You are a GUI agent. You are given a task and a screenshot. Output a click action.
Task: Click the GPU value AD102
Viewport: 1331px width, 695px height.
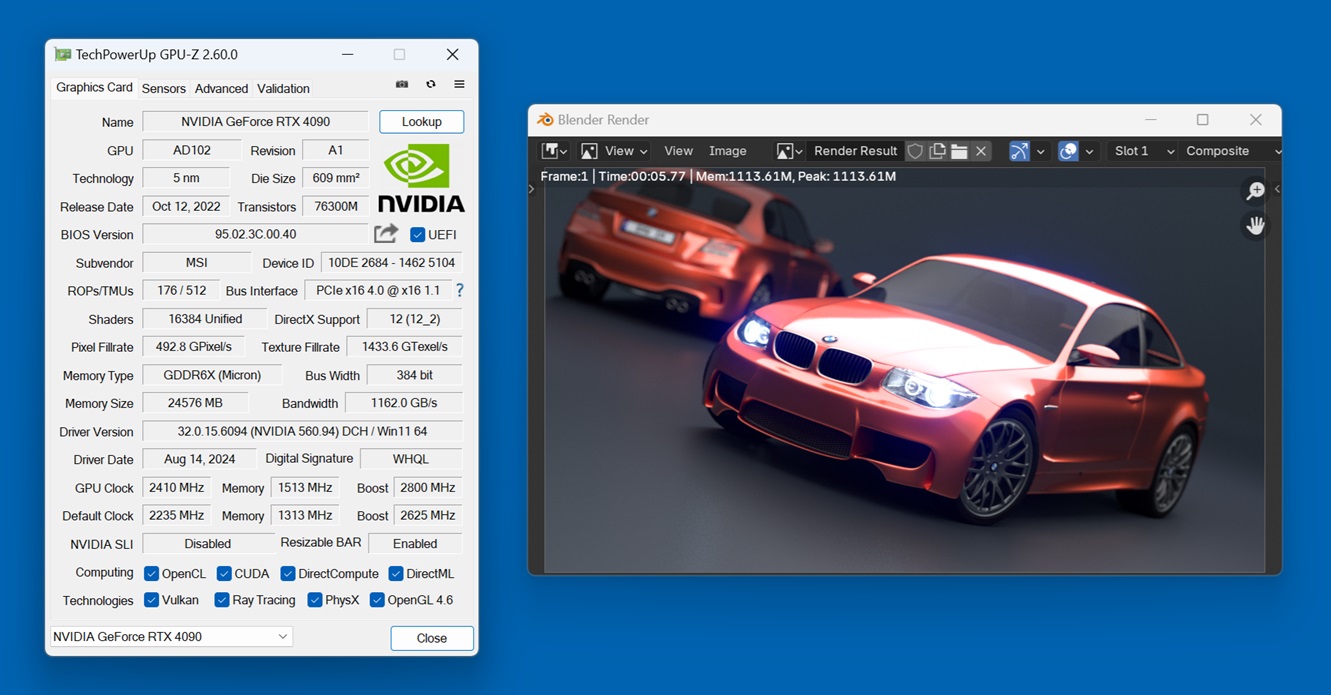[191, 150]
